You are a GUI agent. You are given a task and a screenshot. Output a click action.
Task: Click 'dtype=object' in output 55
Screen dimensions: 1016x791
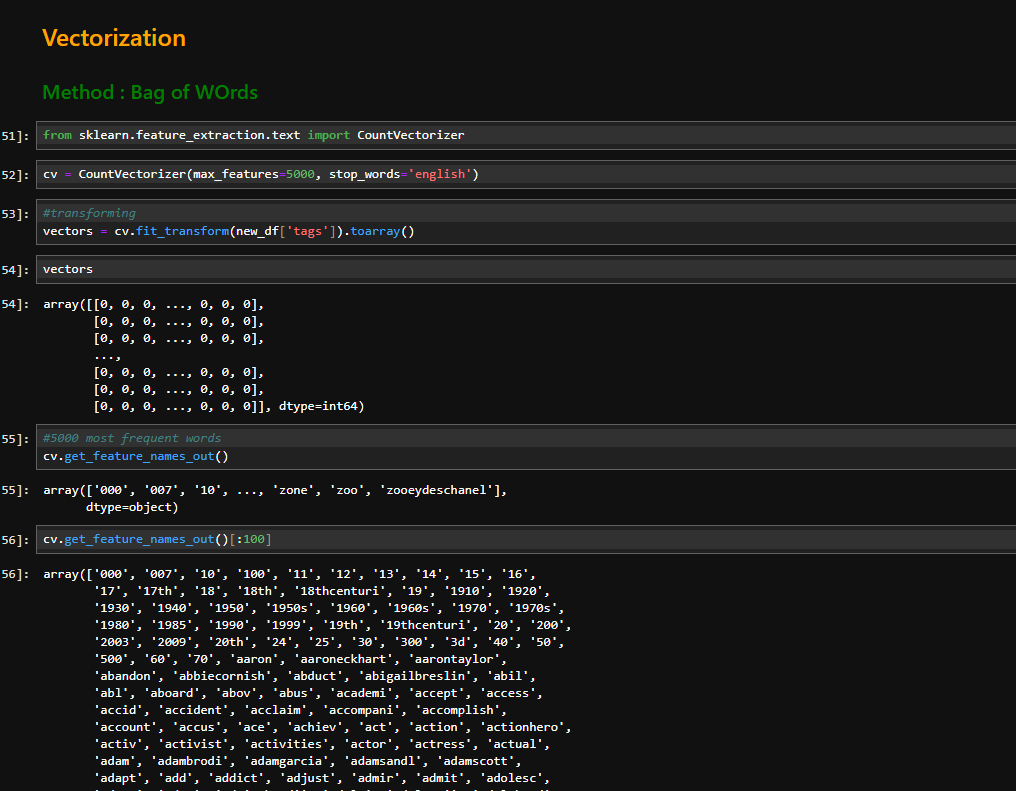(x=128, y=507)
